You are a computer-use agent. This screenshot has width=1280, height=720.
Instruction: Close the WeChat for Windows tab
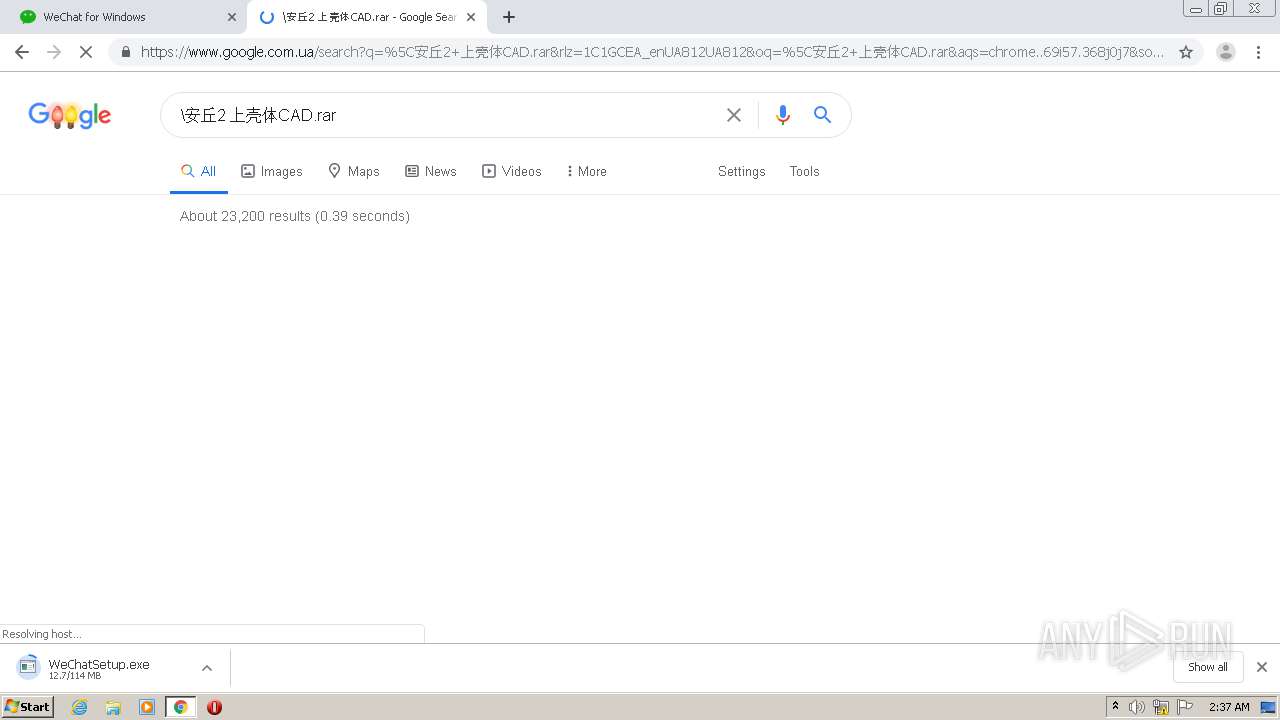232,17
